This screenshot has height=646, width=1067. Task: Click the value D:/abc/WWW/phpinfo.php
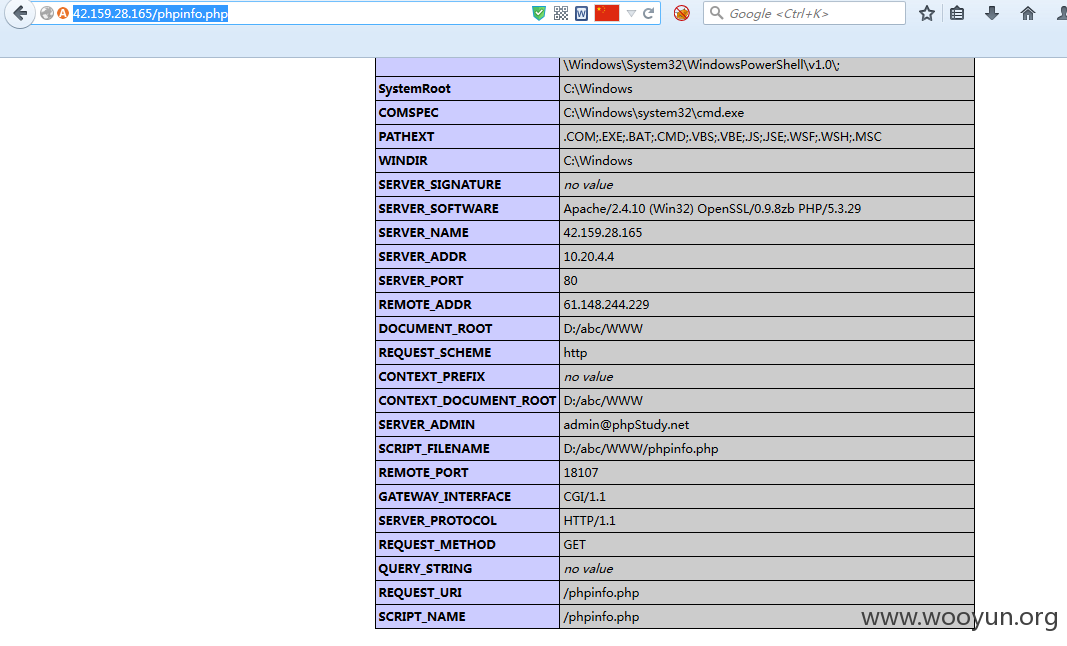tap(641, 449)
